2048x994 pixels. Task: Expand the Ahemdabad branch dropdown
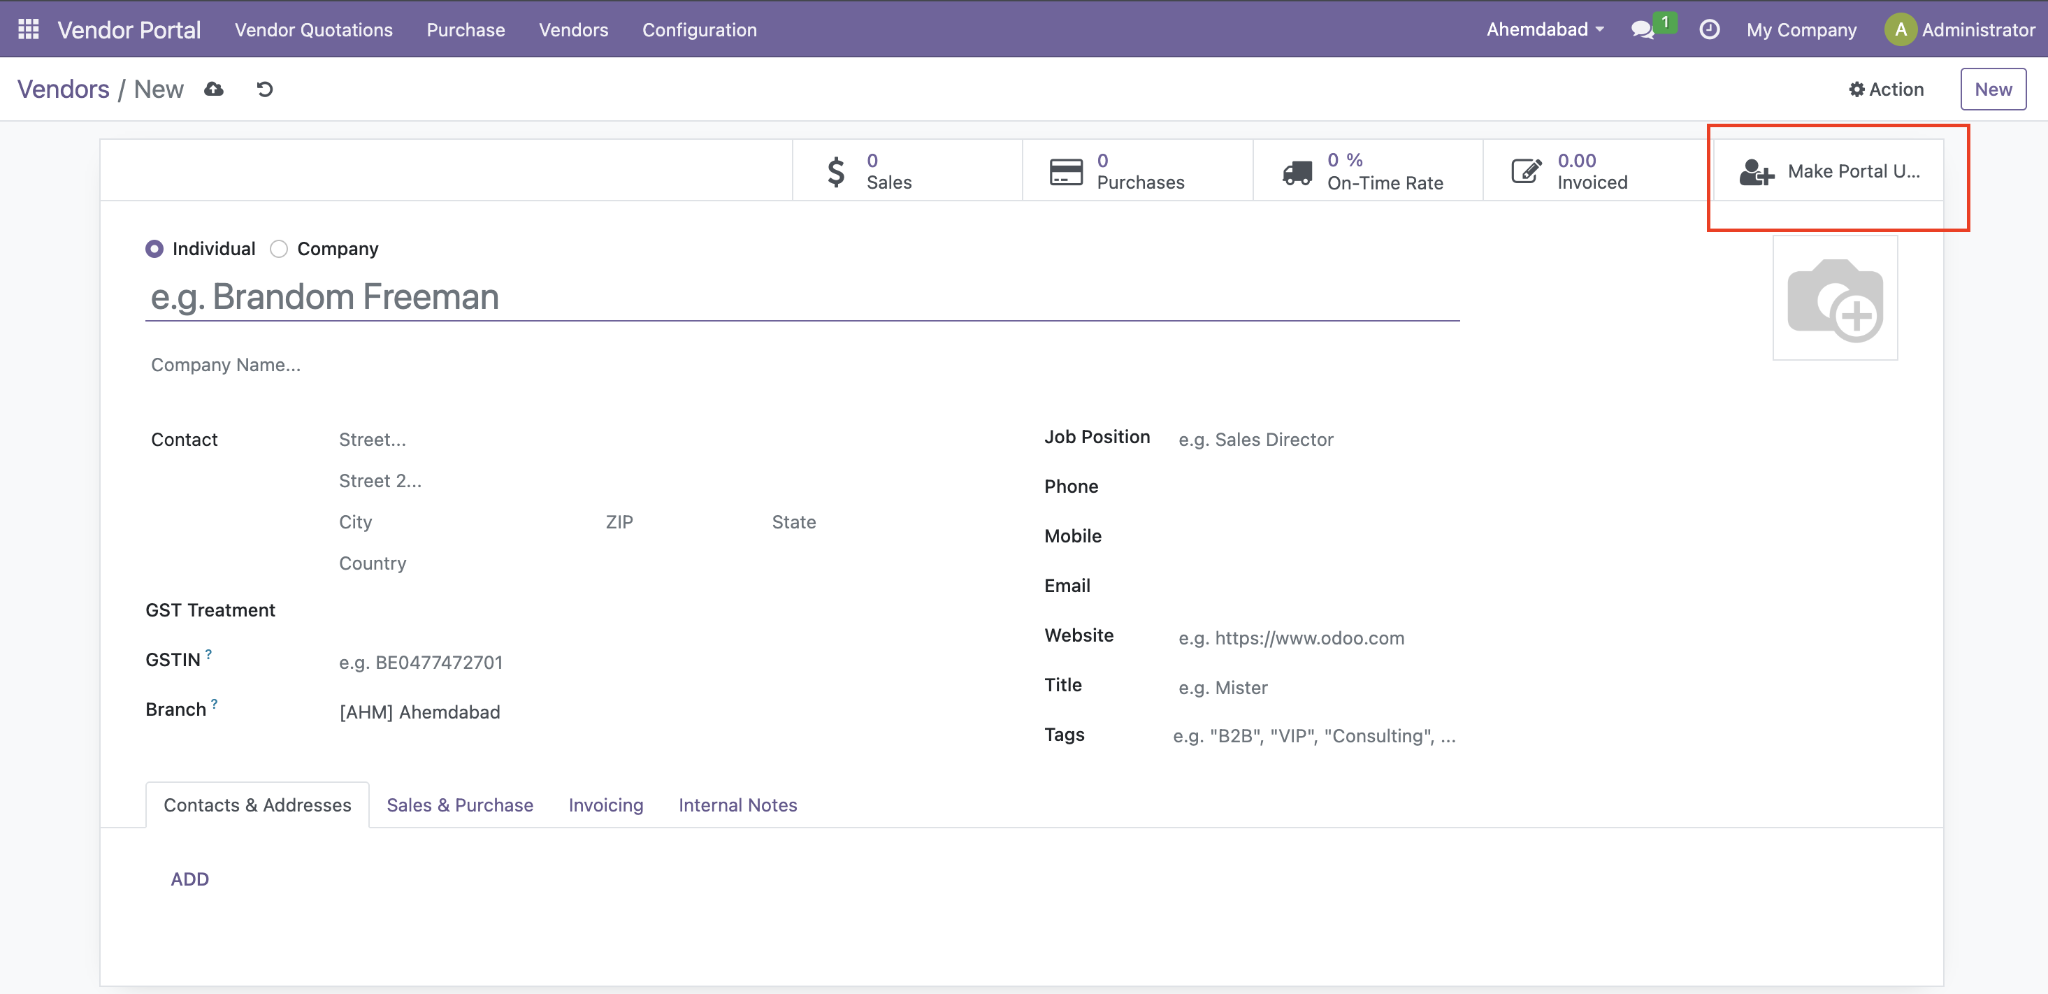point(1545,30)
